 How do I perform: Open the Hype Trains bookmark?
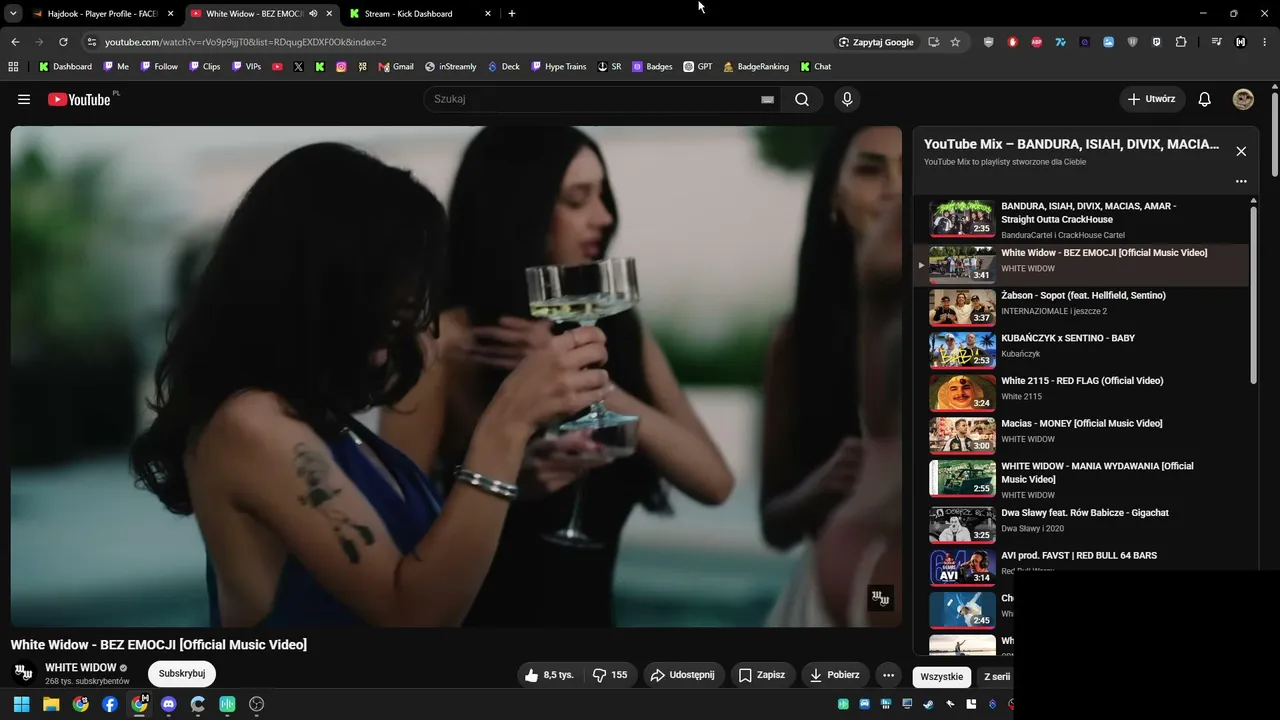[558, 67]
